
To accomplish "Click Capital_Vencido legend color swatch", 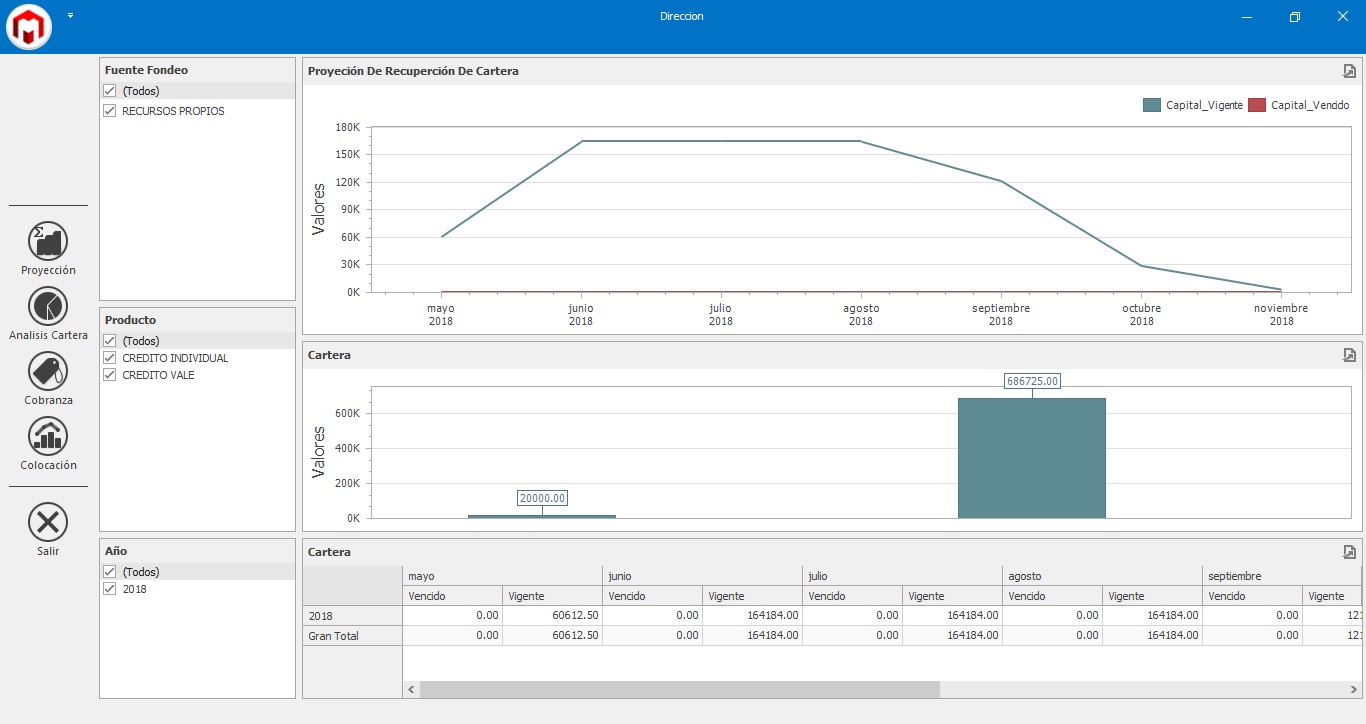I will click(x=1257, y=105).
